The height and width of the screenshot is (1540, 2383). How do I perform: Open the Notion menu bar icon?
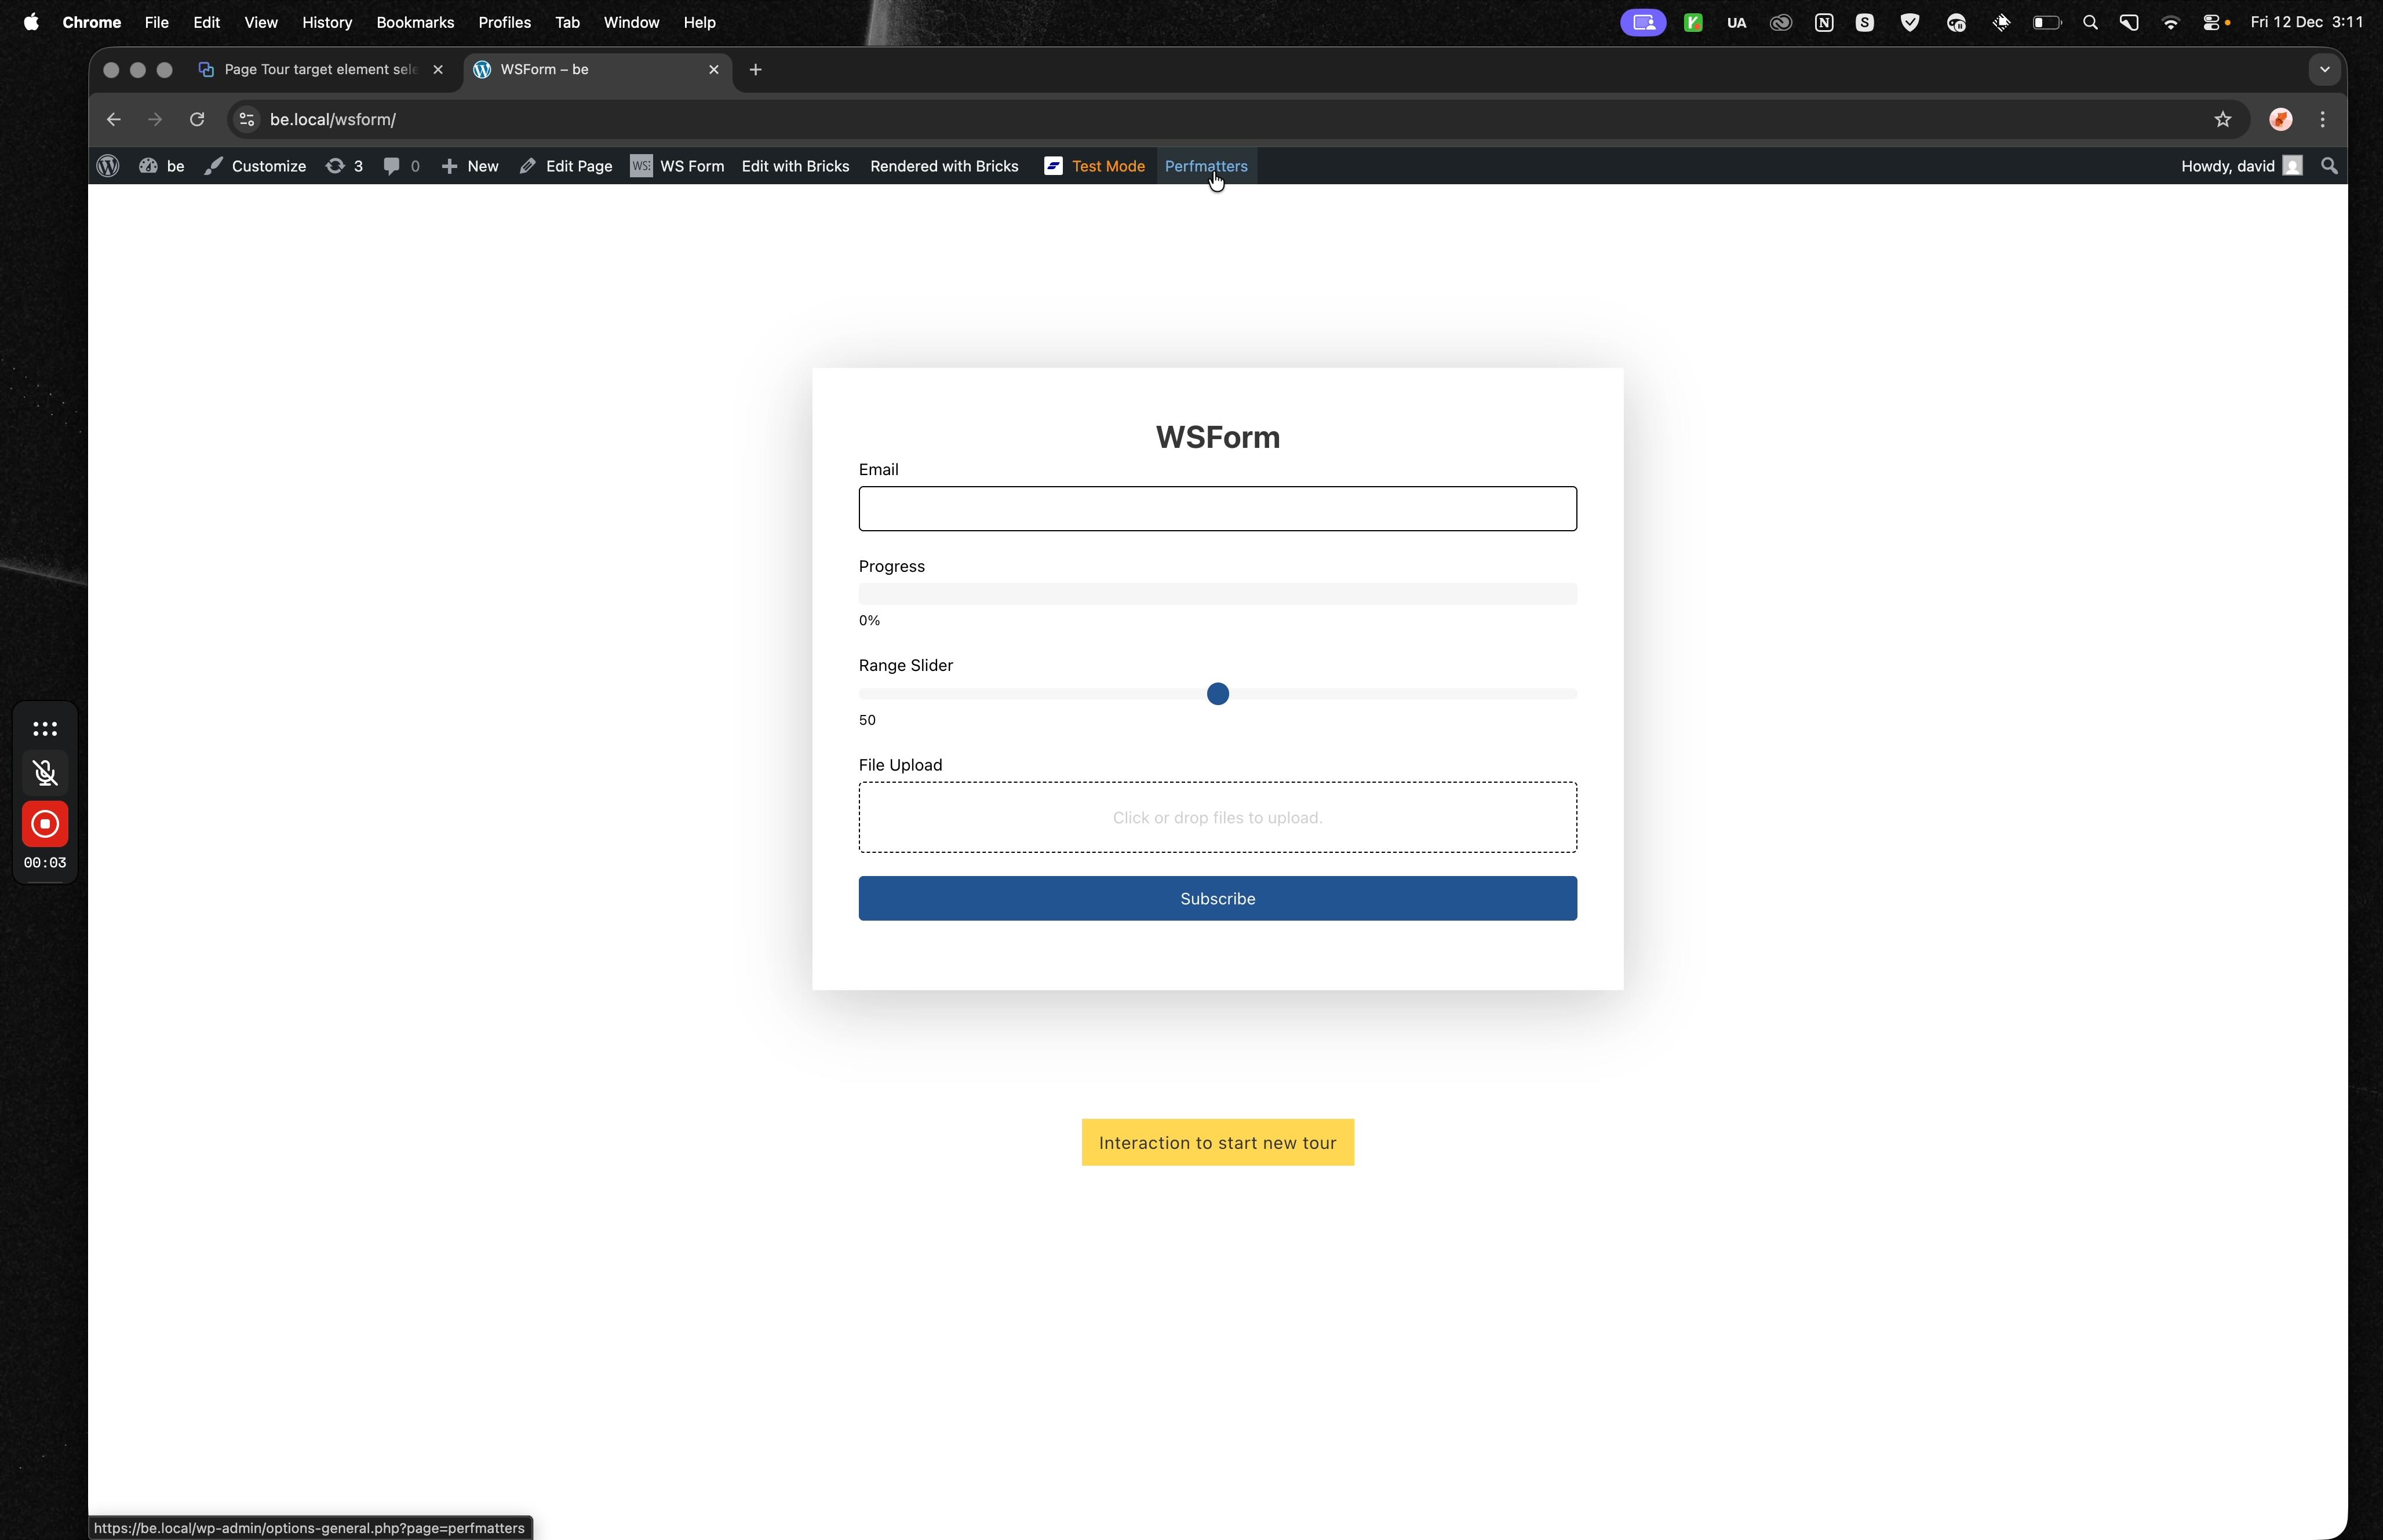coord(1823,22)
